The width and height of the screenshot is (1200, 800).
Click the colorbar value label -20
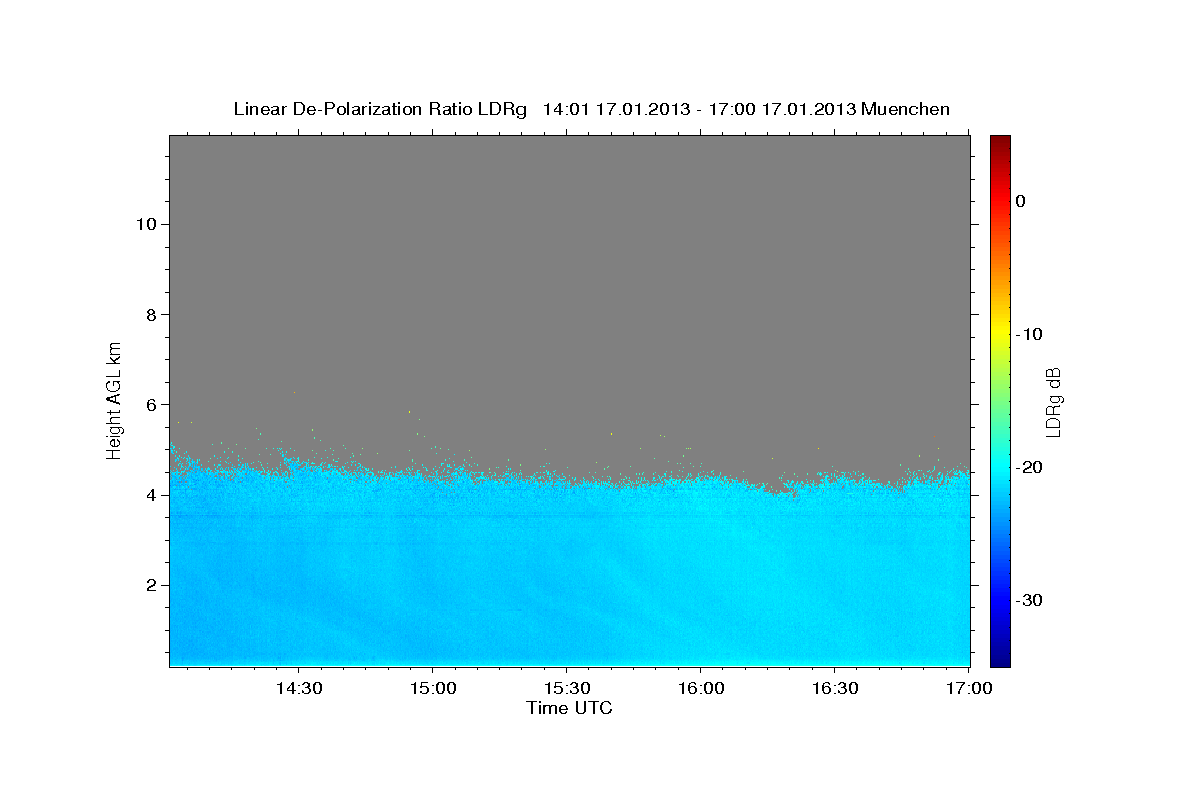point(1029,467)
